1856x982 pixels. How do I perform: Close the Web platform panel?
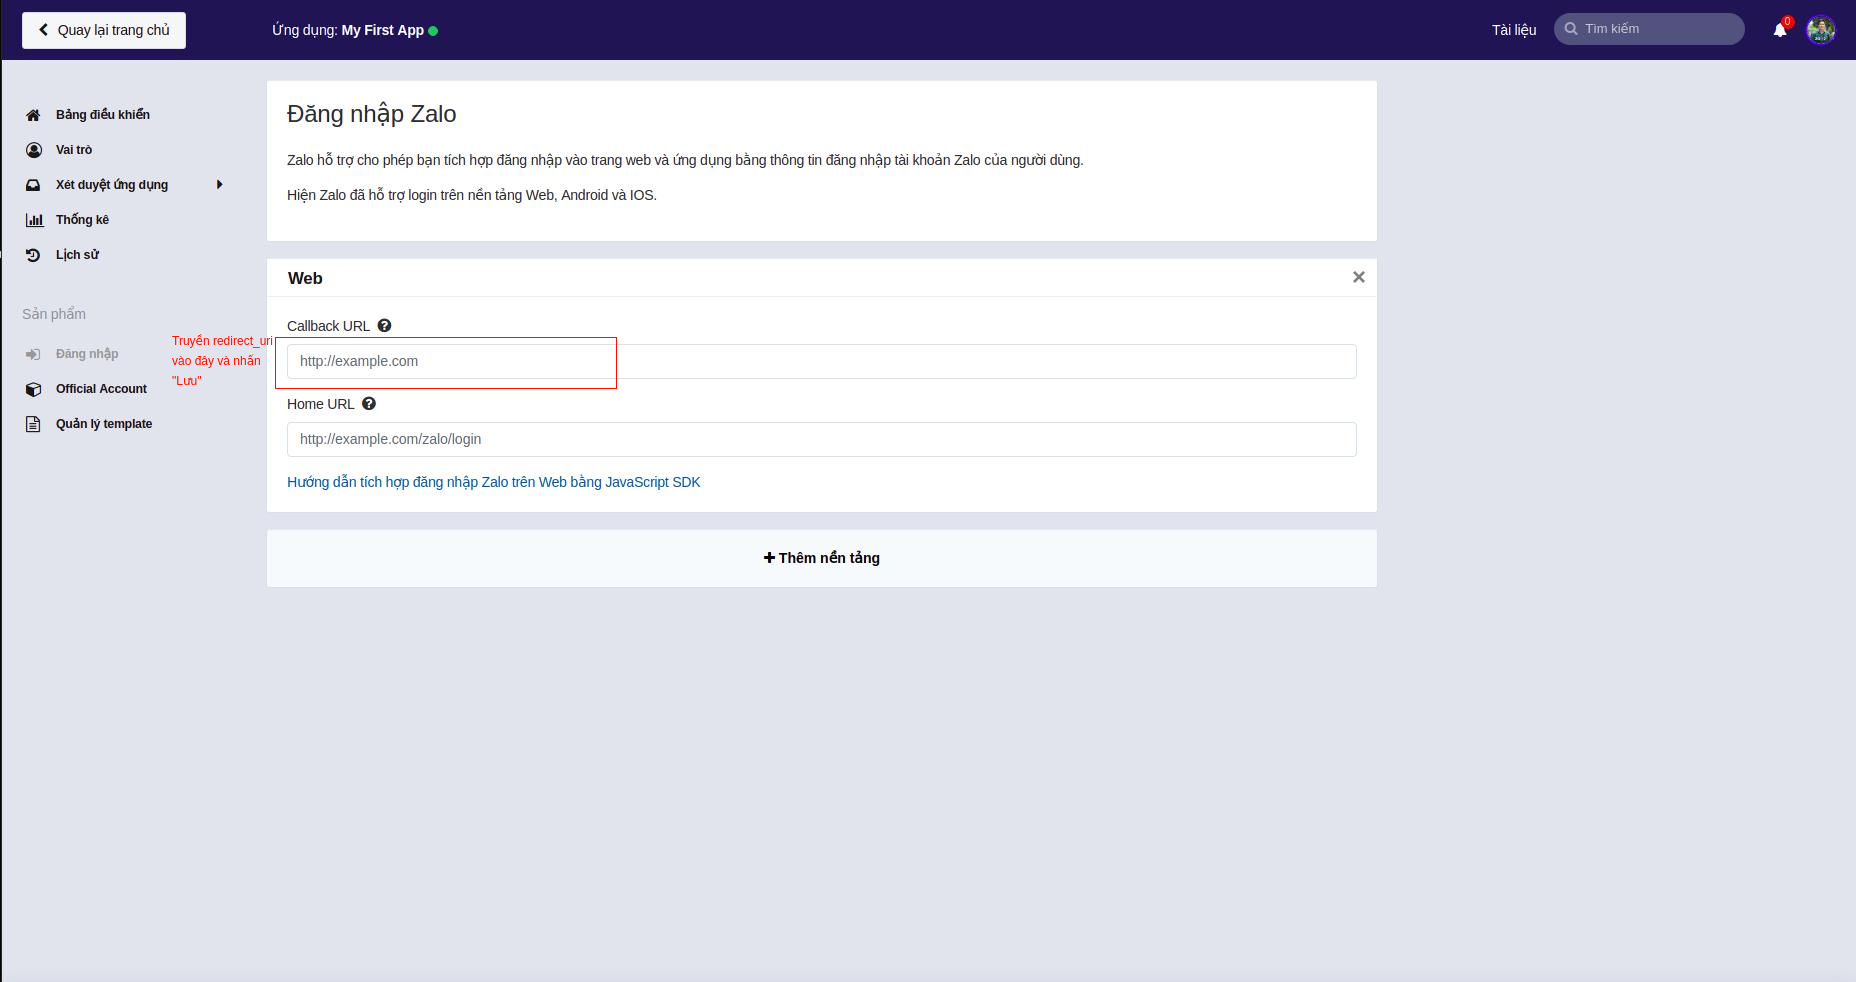pos(1358,277)
